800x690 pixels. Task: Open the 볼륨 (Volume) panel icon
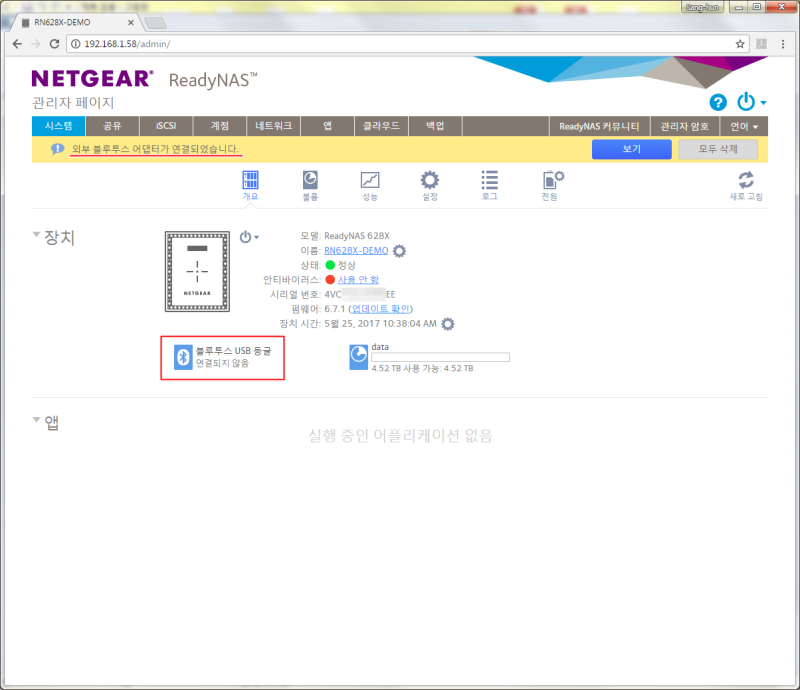point(308,183)
